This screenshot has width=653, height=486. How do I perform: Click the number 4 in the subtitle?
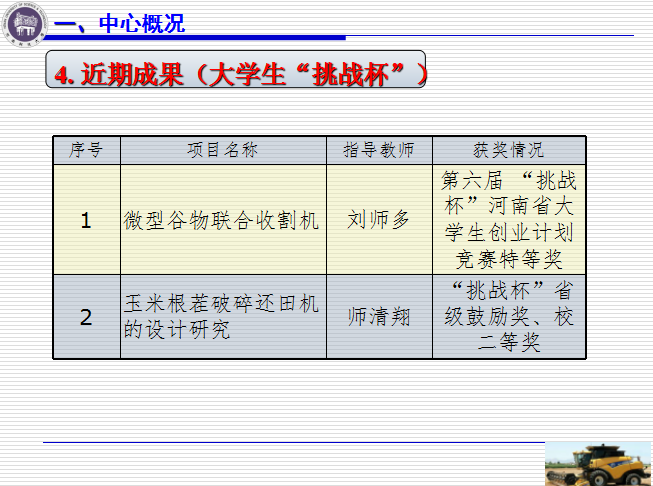point(64,76)
